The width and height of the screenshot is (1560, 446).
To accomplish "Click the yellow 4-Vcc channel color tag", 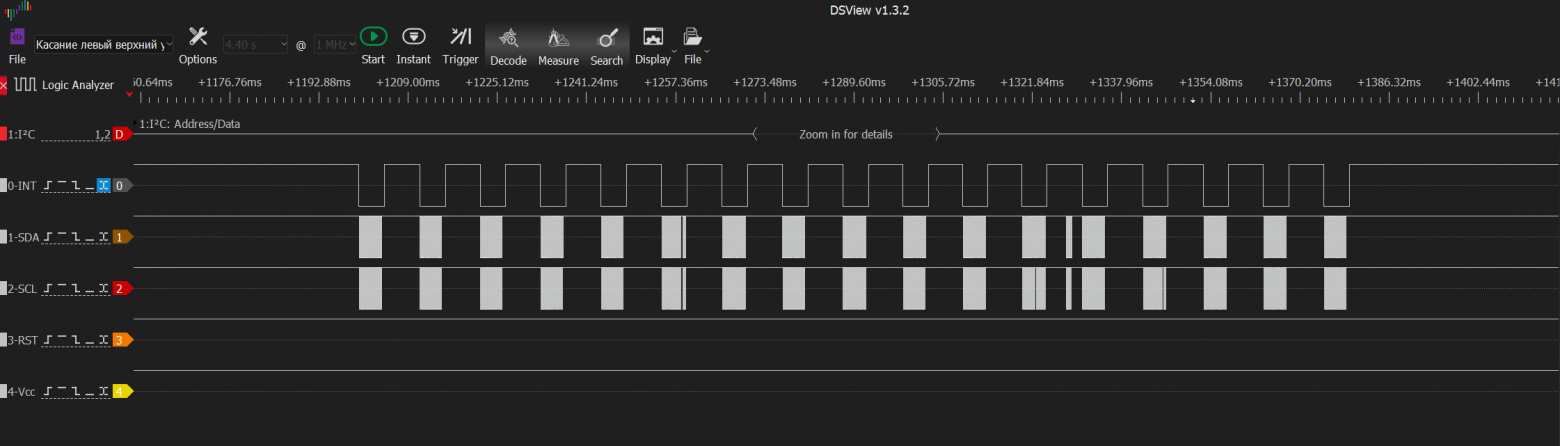I will coord(122,391).
